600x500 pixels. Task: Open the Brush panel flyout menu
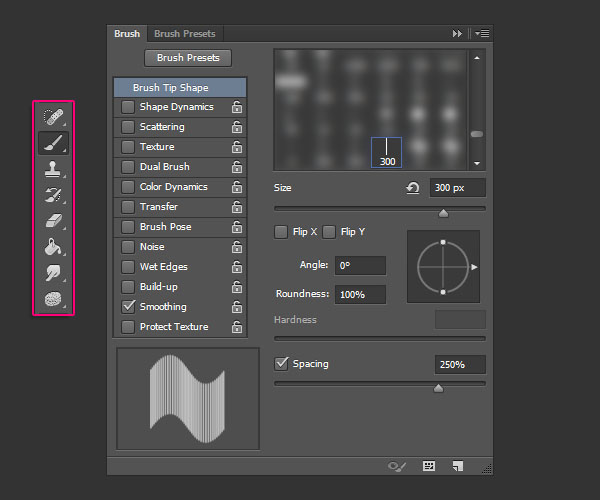point(481,34)
